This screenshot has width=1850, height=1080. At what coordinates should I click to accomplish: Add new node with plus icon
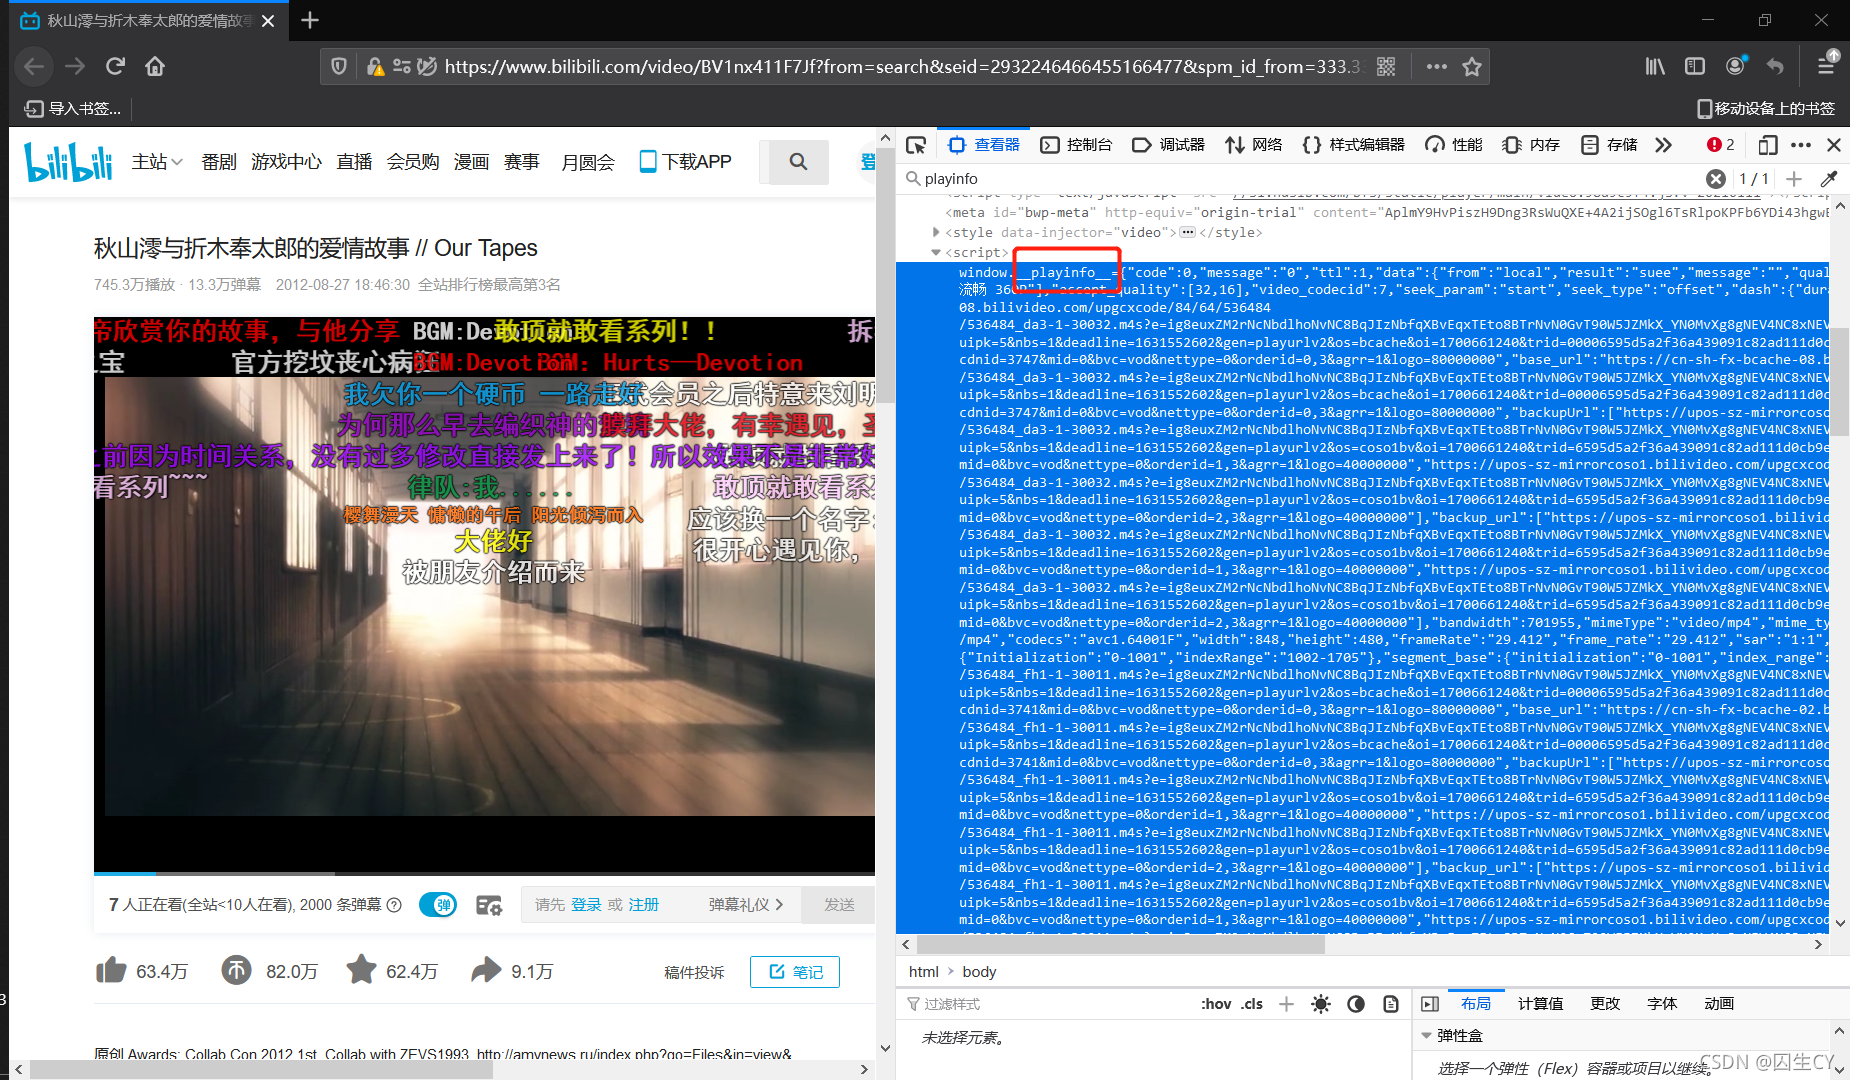[x=1794, y=179]
